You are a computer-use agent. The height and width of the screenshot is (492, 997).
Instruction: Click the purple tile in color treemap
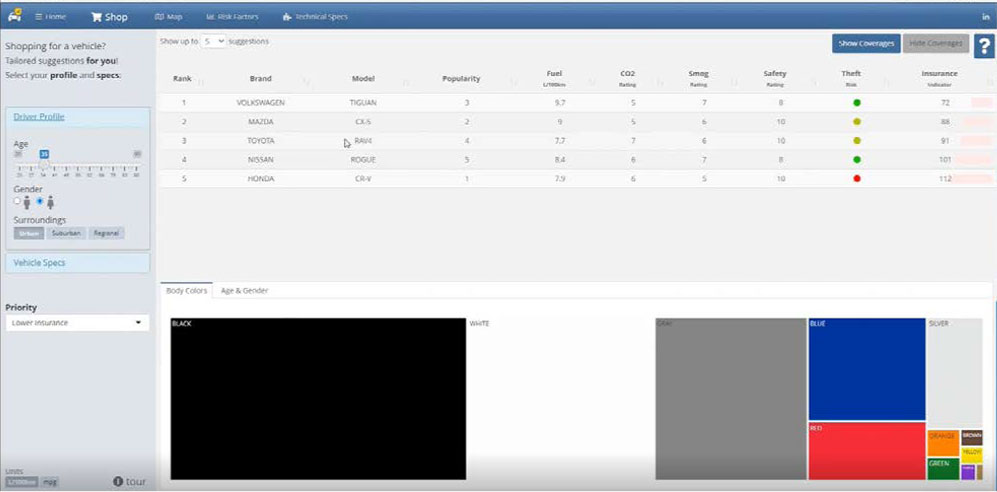968,472
